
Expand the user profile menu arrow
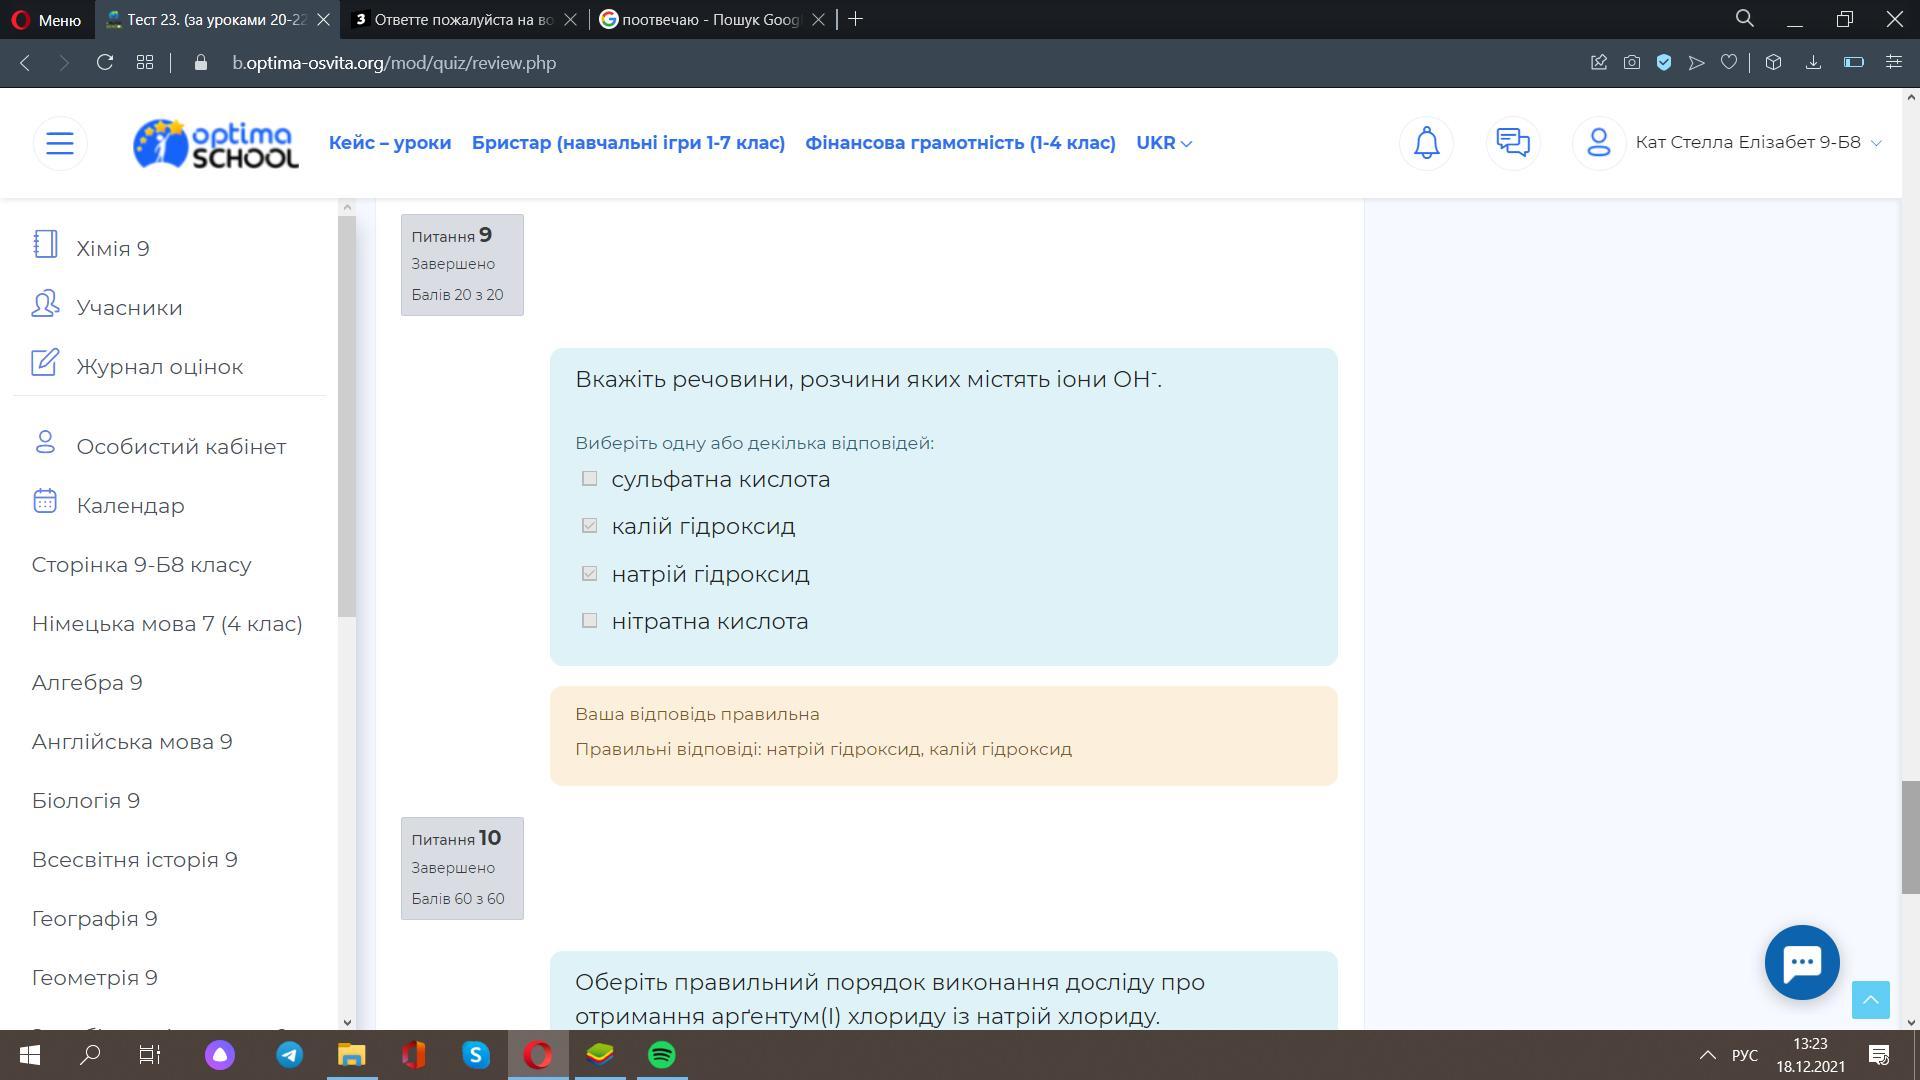[1876, 143]
